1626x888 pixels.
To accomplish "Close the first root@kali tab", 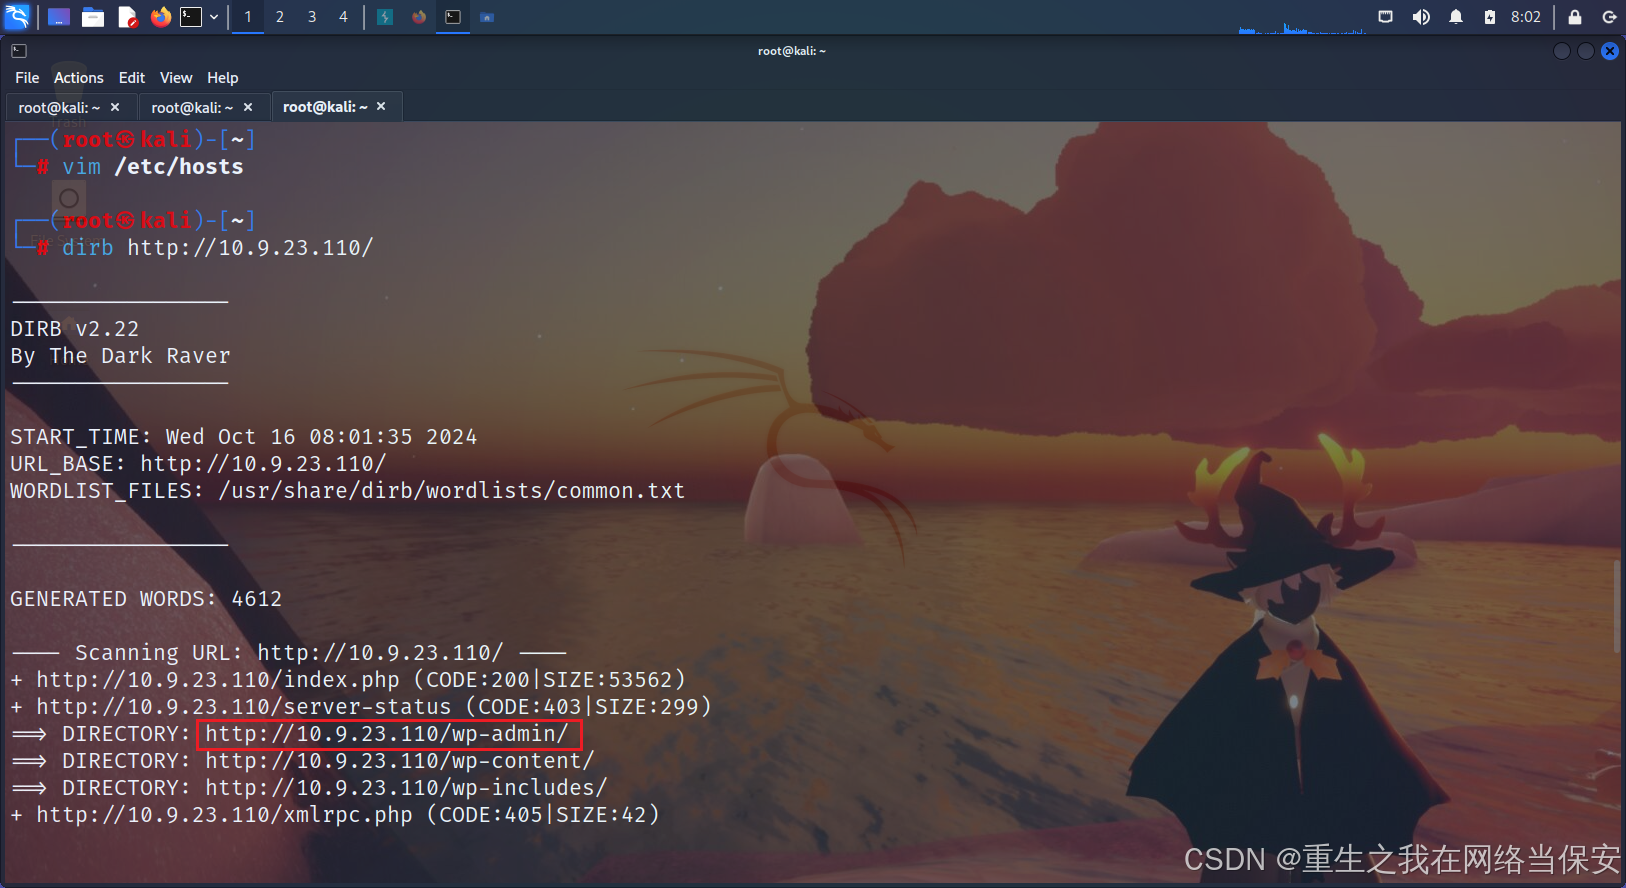I will coord(115,107).
